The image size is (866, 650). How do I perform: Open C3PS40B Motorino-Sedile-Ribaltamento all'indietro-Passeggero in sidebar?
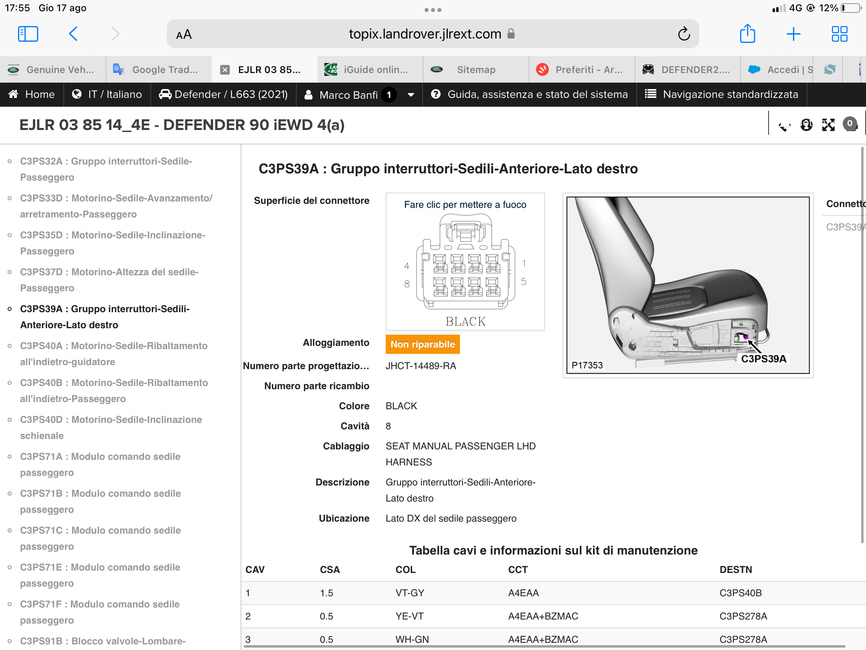pyautogui.click(x=114, y=391)
